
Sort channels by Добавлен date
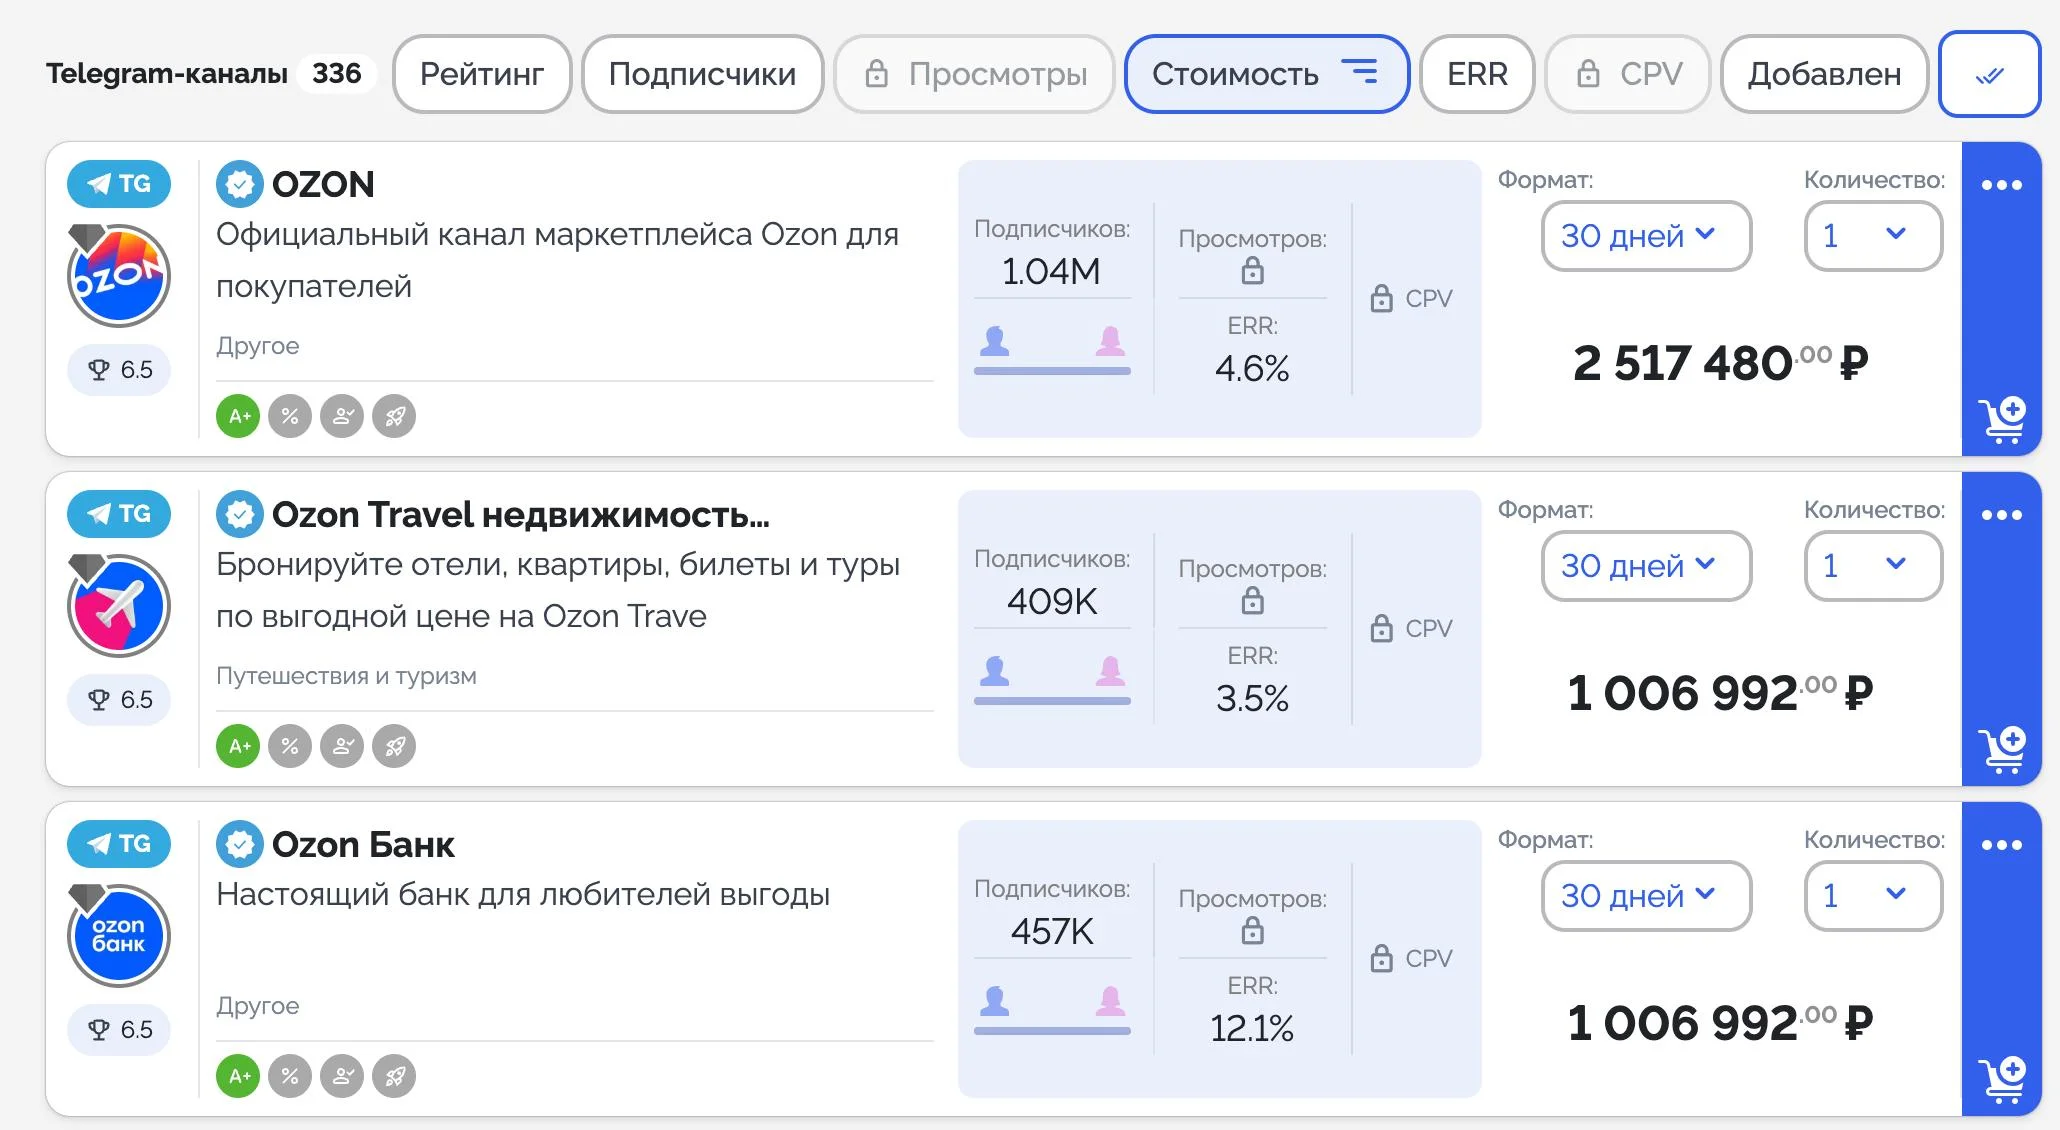point(1824,74)
